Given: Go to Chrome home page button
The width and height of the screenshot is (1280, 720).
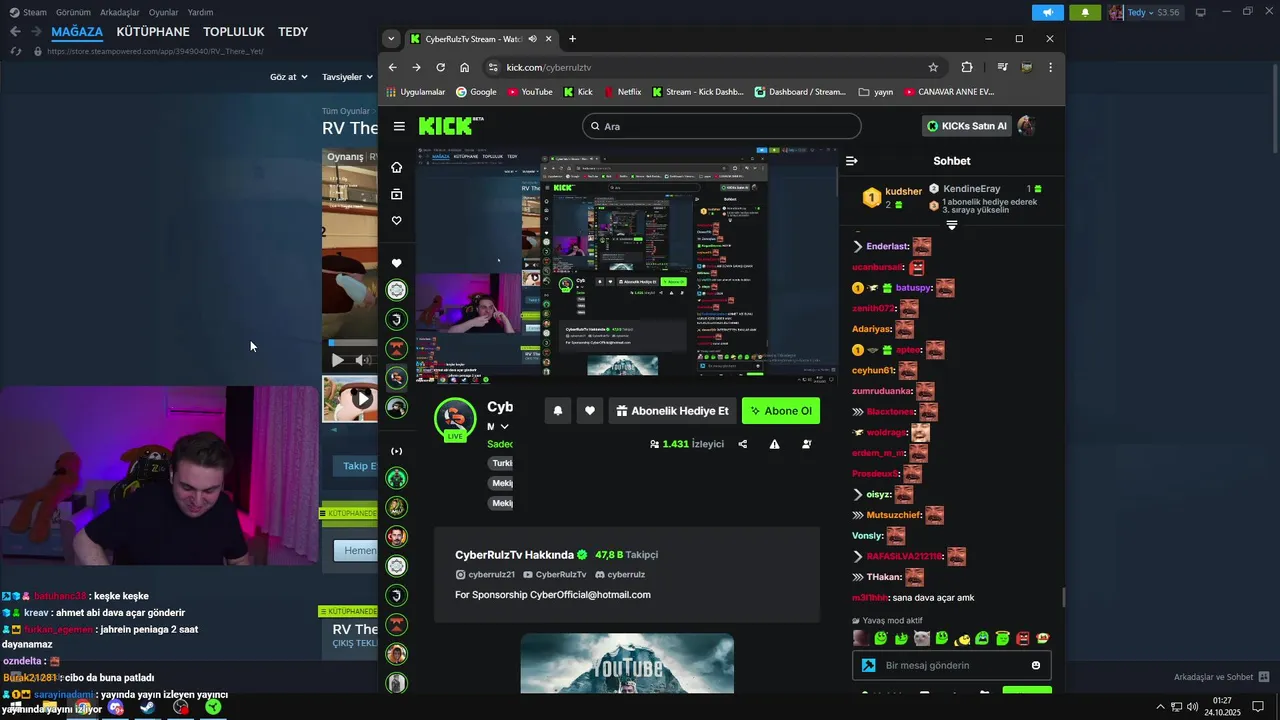Looking at the screenshot, I should [464, 67].
